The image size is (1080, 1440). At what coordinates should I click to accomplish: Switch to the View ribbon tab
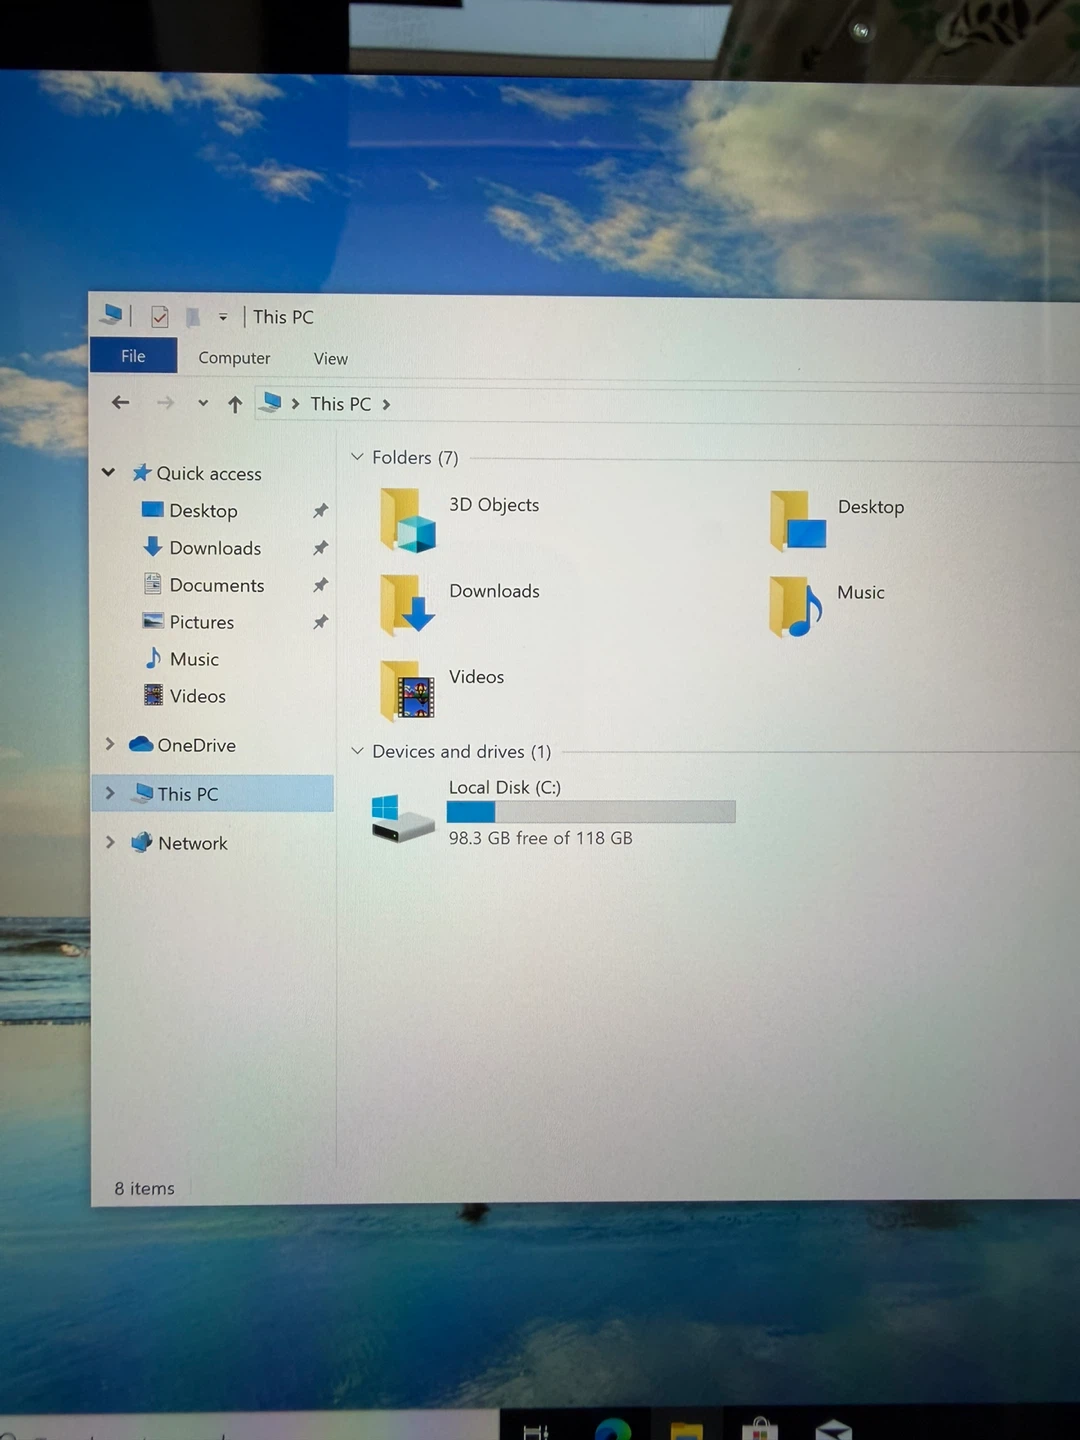pyautogui.click(x=330, y=359)
